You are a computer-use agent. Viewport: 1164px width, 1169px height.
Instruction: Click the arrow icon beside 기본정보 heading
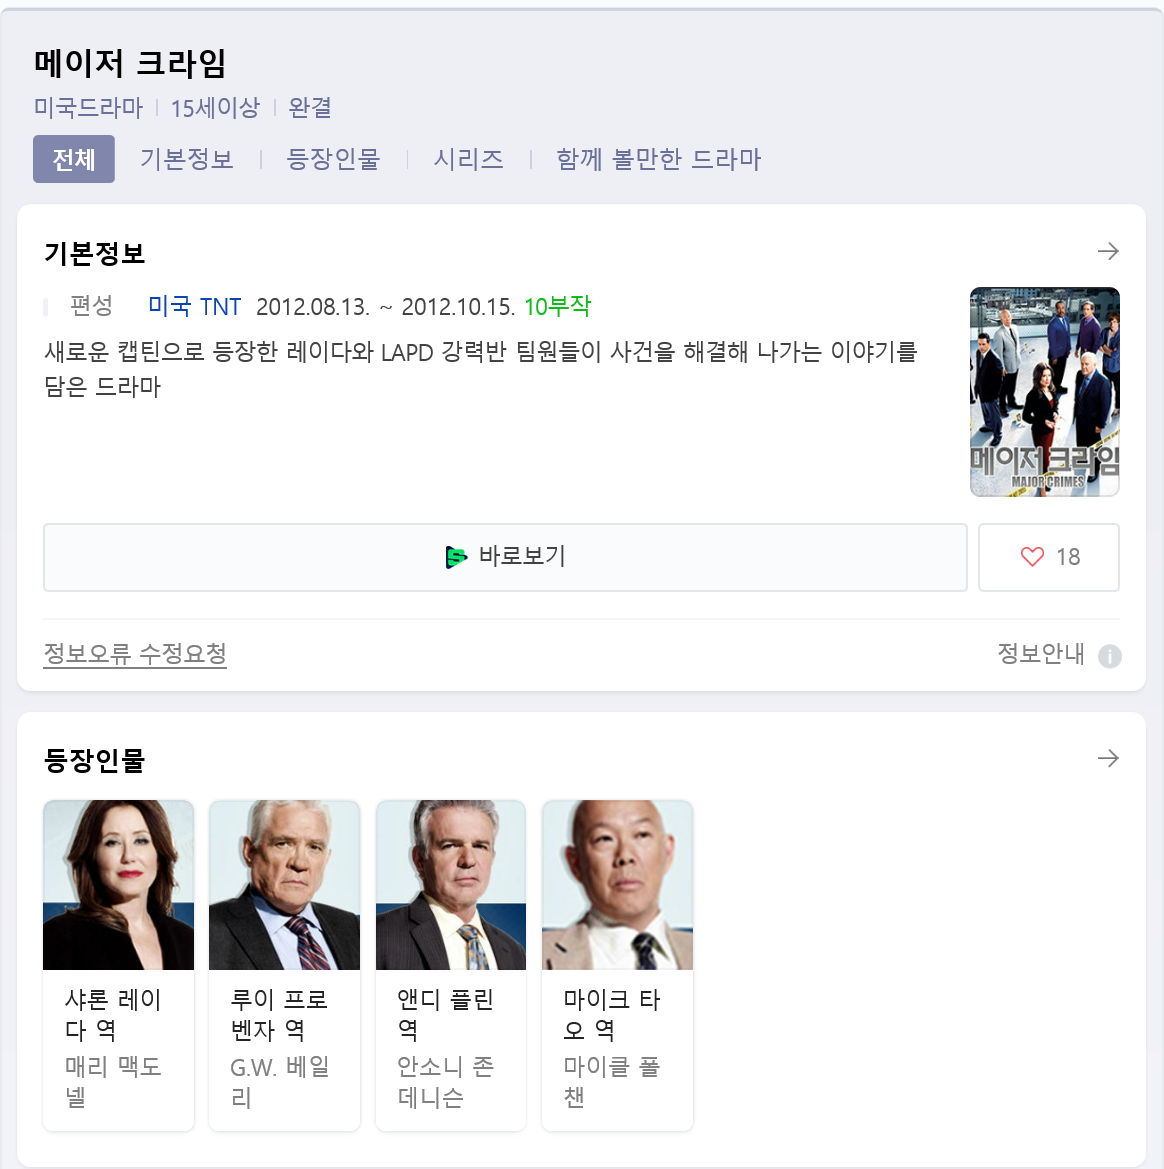tap(1108, 251)
